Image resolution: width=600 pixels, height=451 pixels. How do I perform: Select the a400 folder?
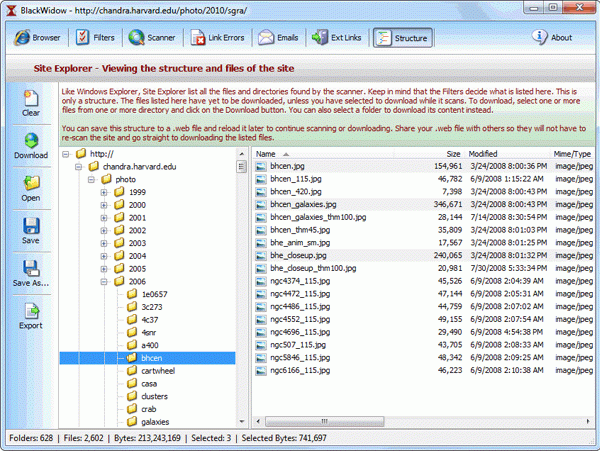point(143,345)
